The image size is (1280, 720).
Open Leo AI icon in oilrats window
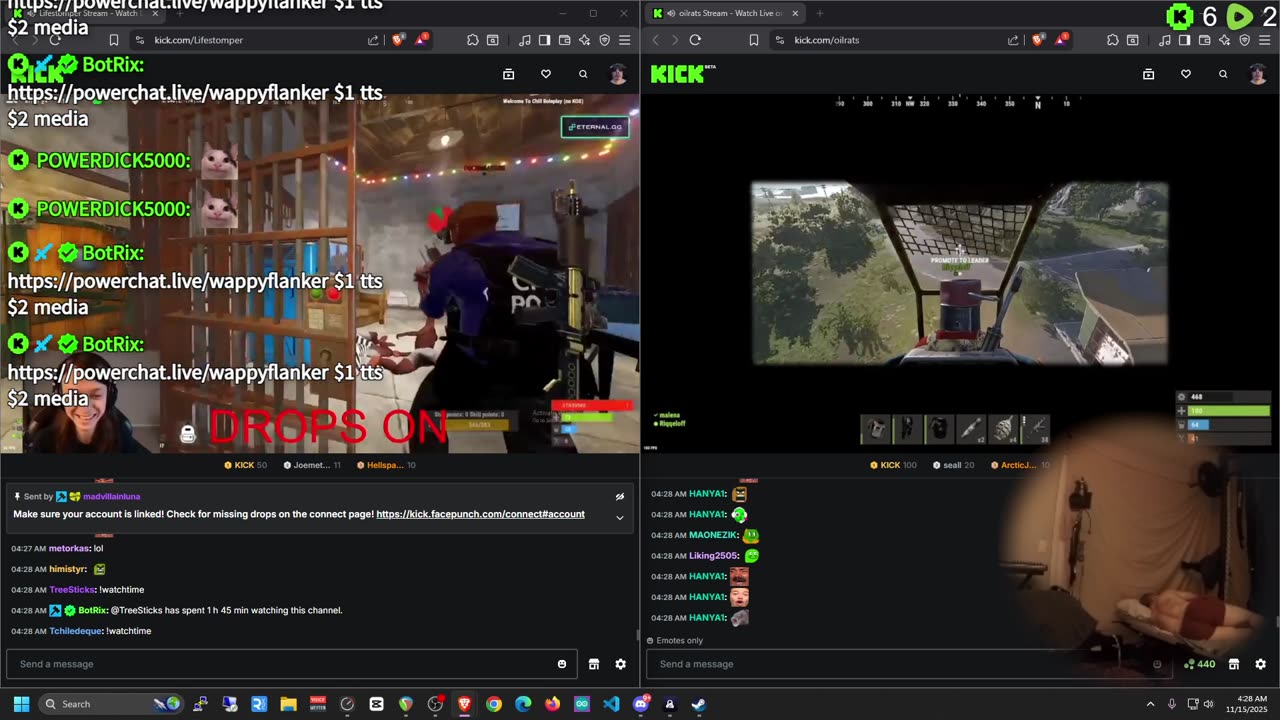tap(1224, 40)
